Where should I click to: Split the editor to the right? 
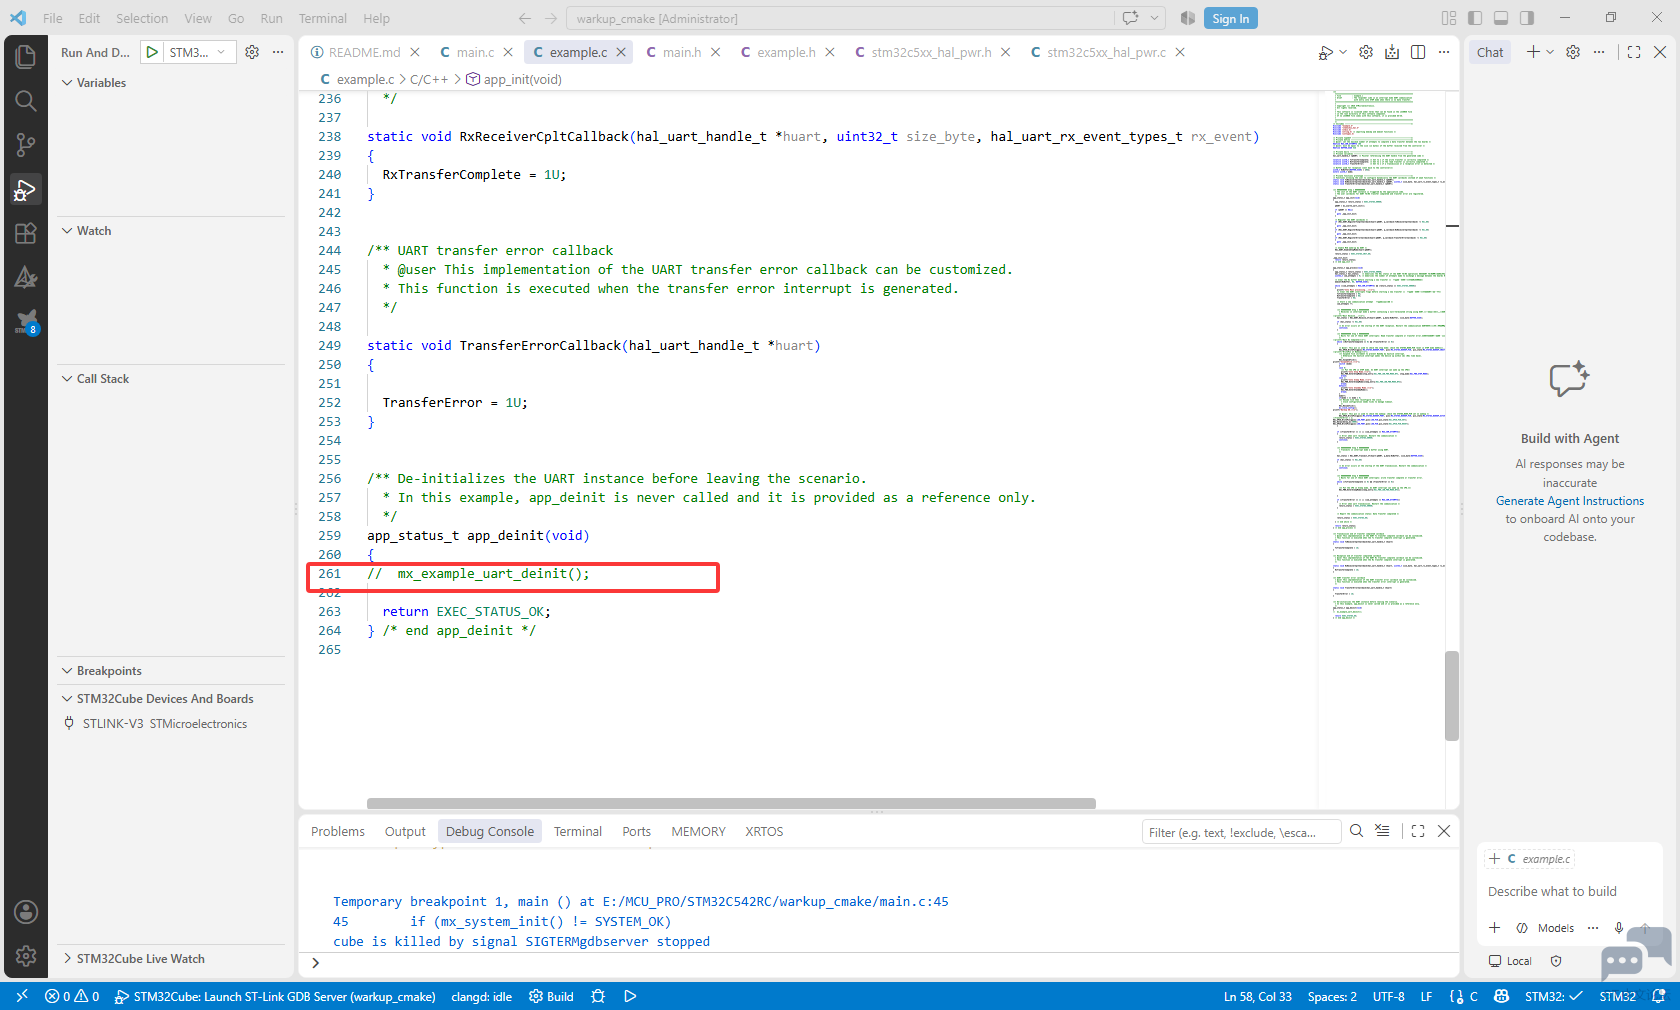1418,52
